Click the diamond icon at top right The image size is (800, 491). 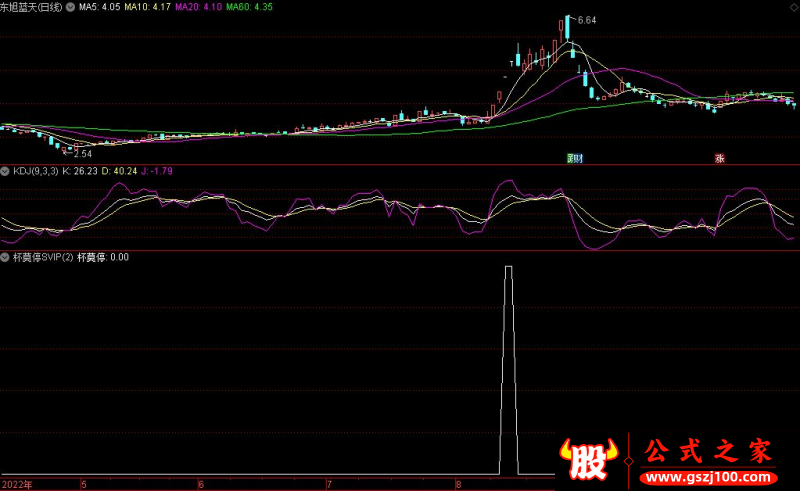pos(792,6)
